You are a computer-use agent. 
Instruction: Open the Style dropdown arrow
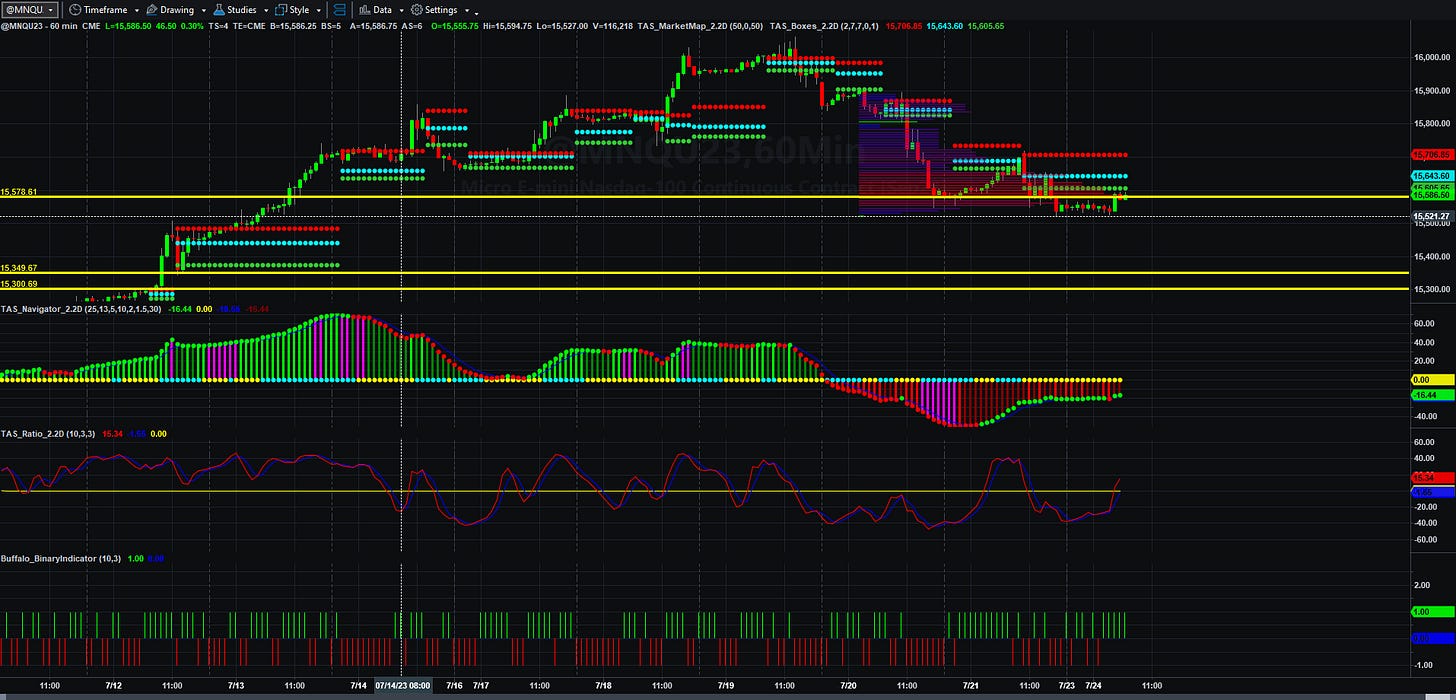click(x=318, y=10)
